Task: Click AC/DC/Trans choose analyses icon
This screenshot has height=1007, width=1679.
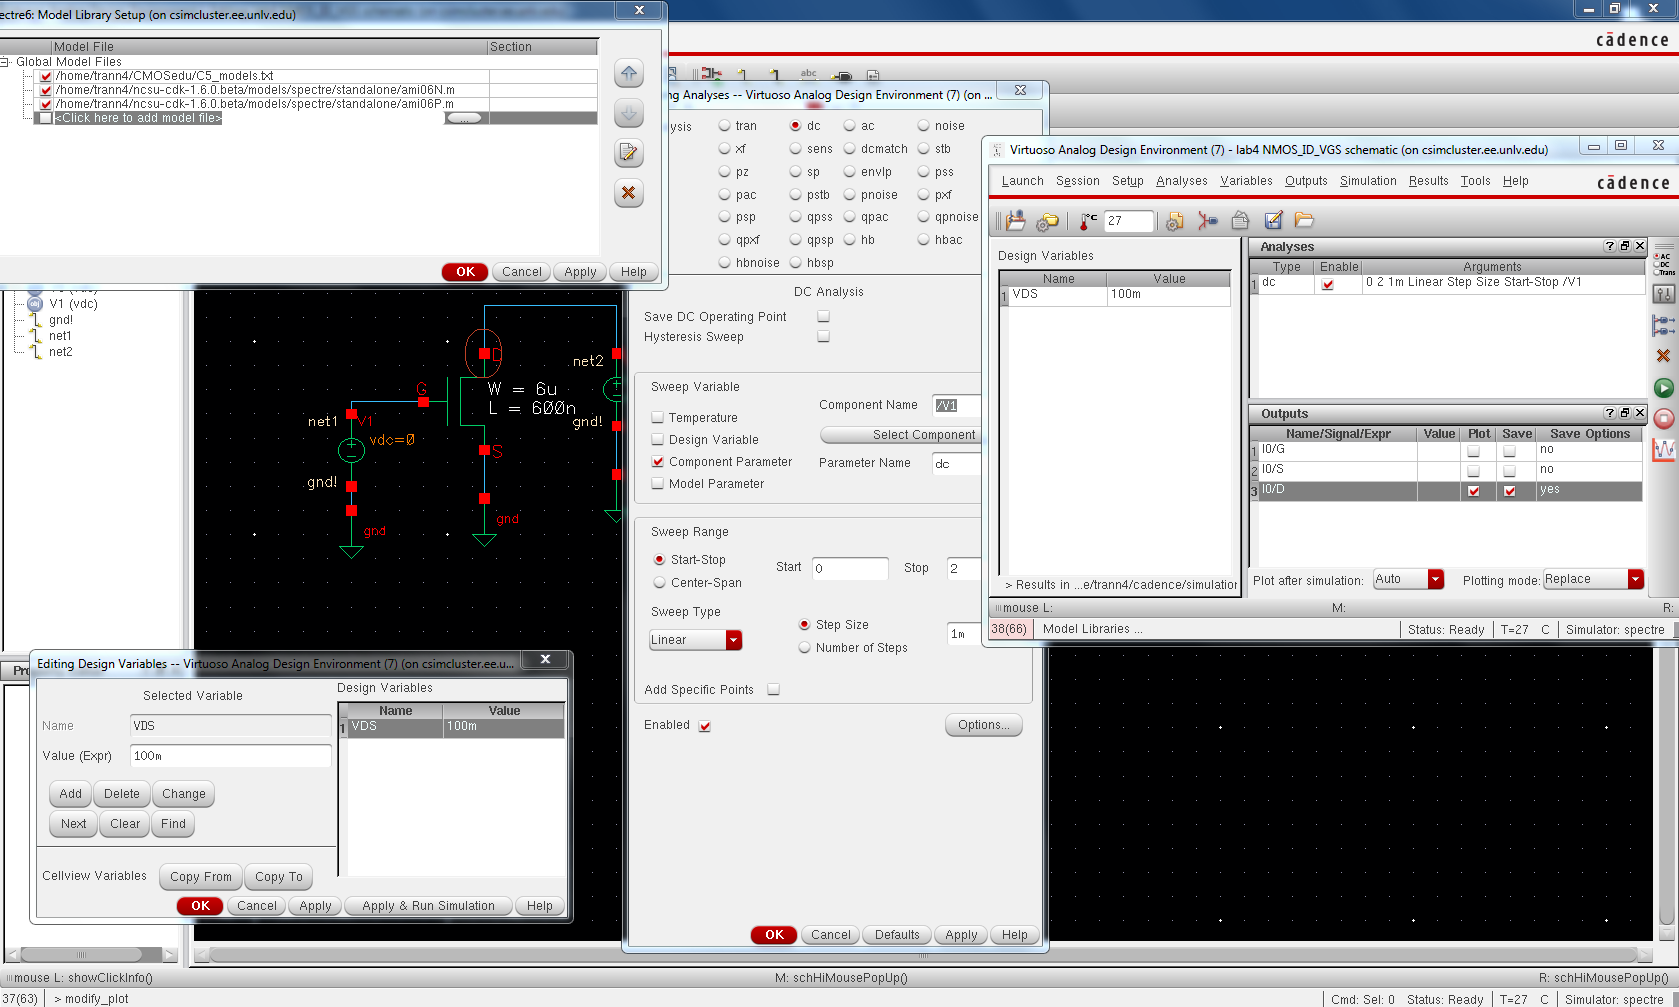Action: [1664, 264]
